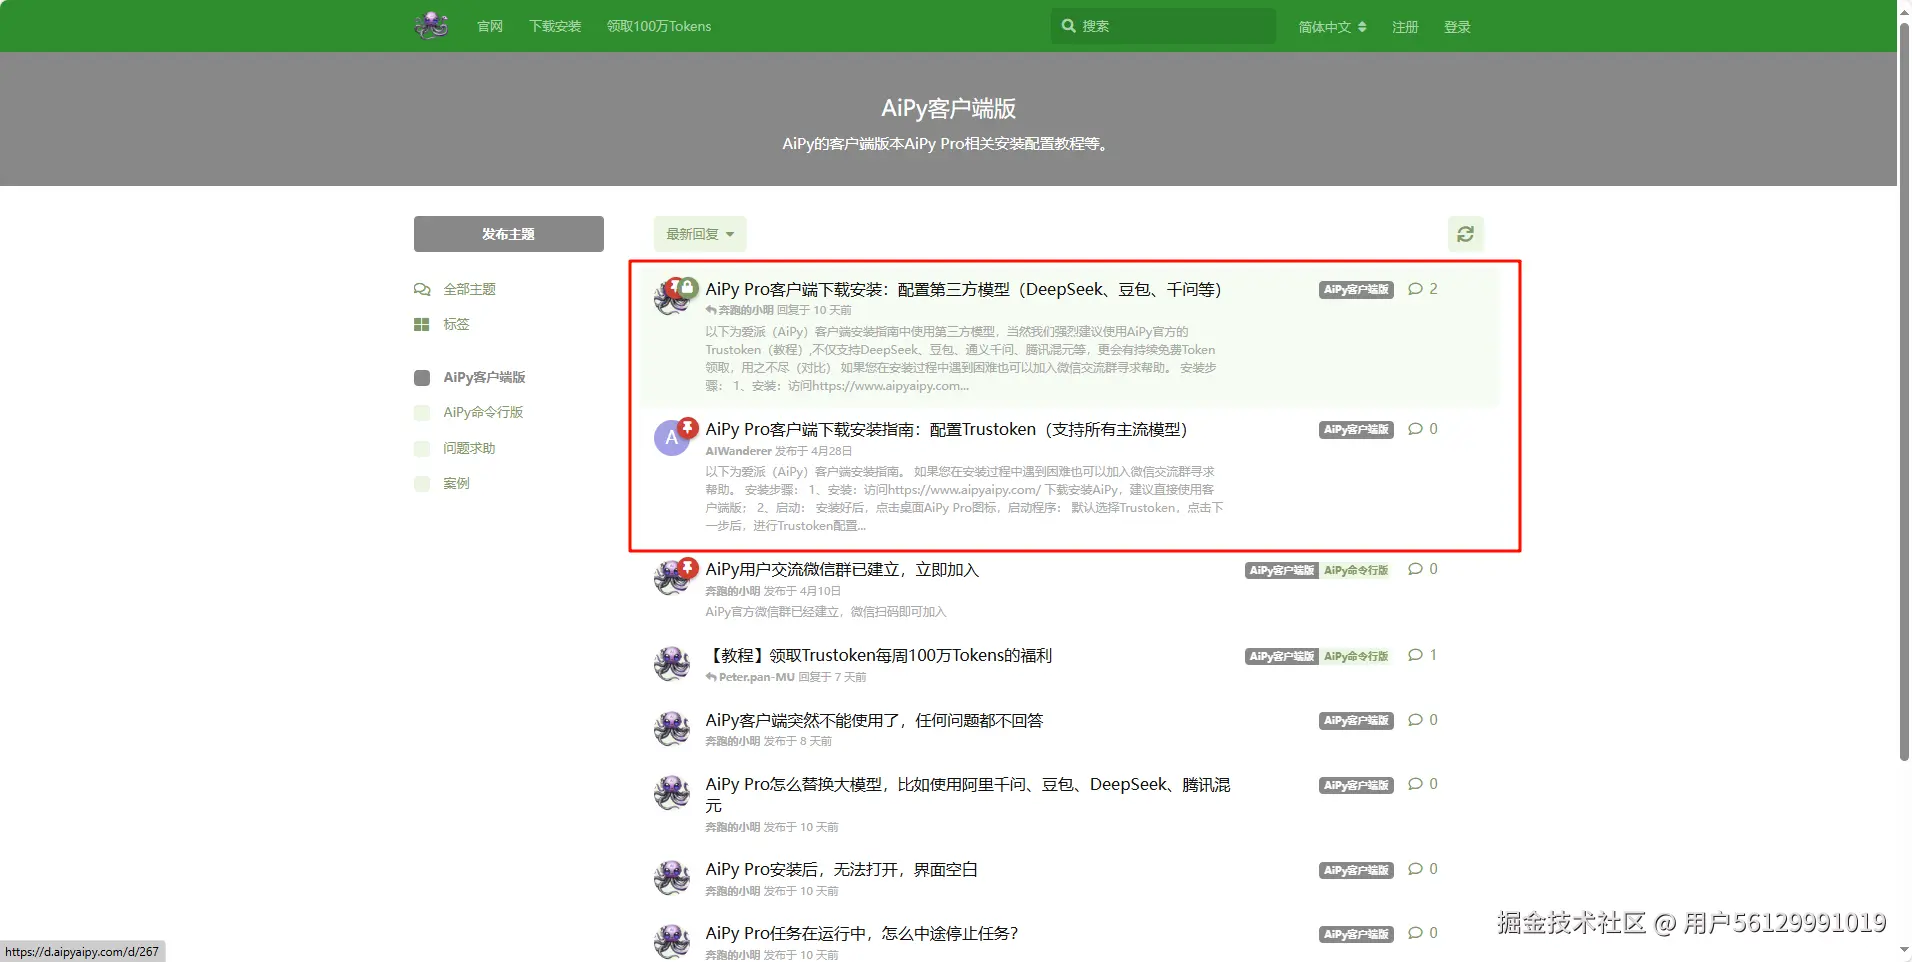Open 下载安装 in the header navigation

tap(555, 26)
